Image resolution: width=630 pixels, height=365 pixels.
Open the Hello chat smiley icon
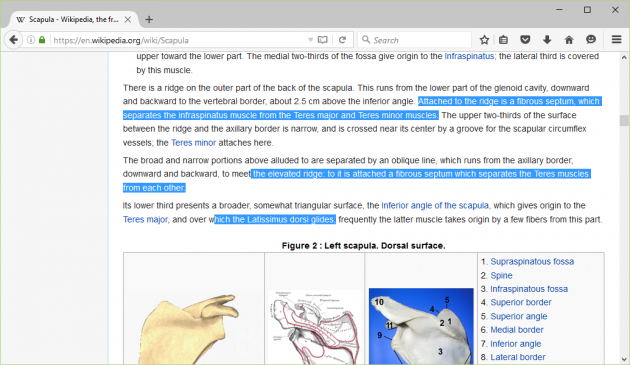(x=591, y=39)
